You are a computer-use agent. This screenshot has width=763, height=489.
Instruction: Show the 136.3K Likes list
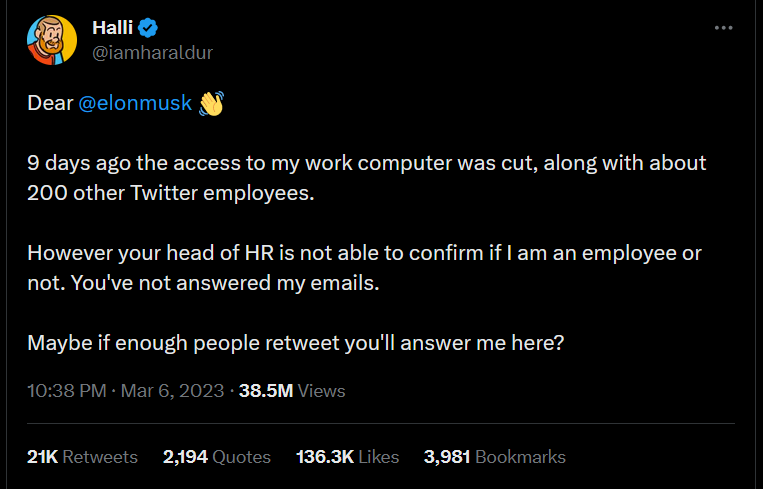347,457
